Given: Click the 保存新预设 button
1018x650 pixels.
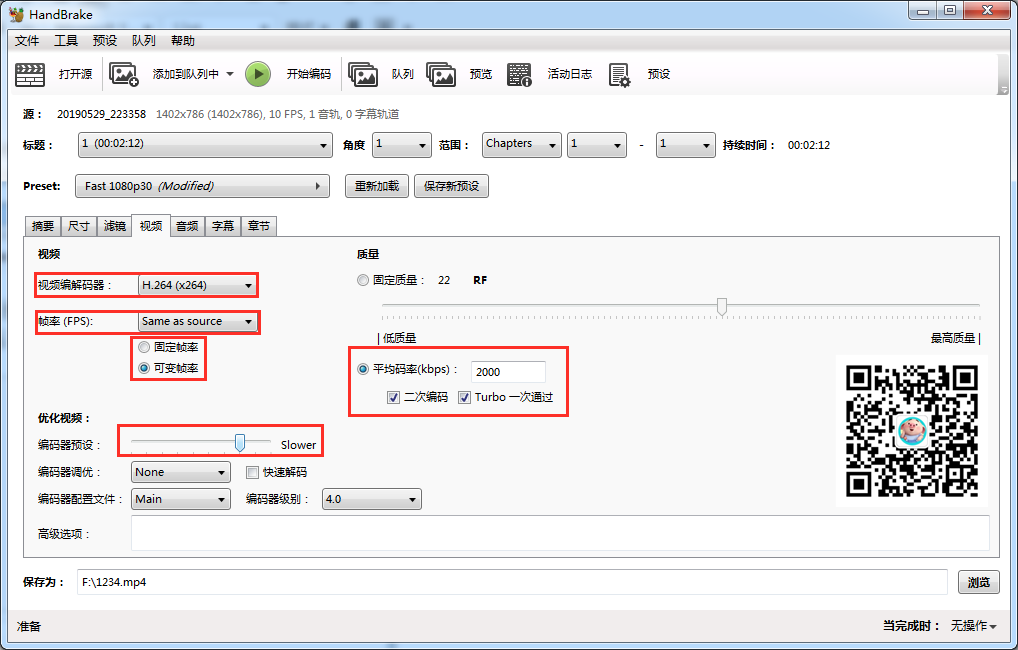Looking at the screenshot, I should pos(451,186).
